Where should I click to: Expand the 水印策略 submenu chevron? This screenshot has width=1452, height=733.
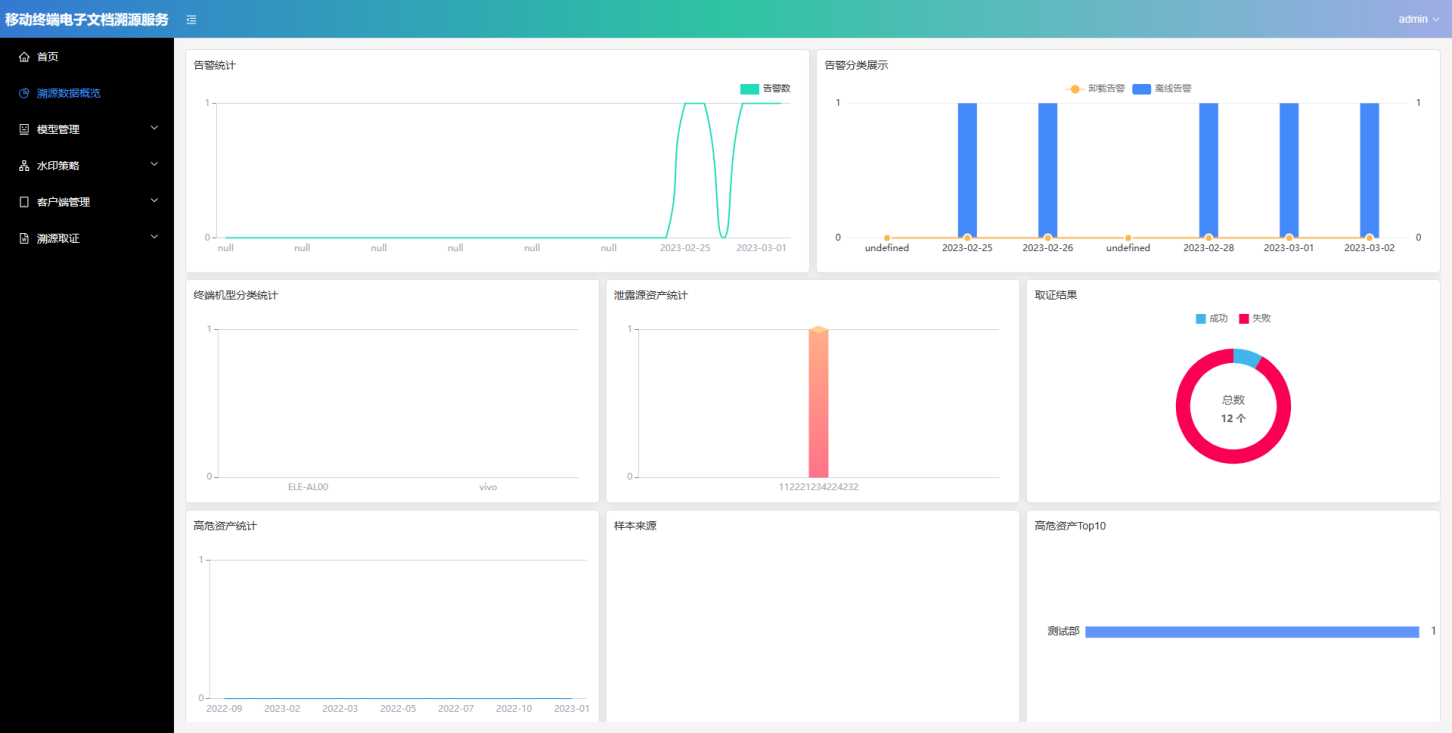(x=154, y=164)
